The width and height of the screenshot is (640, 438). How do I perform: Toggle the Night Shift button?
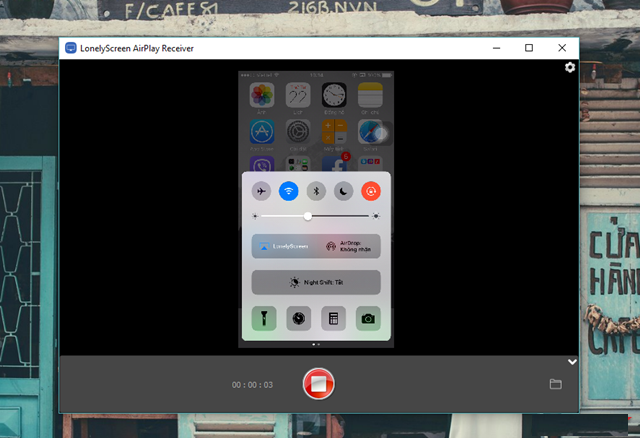click(316, 282)
